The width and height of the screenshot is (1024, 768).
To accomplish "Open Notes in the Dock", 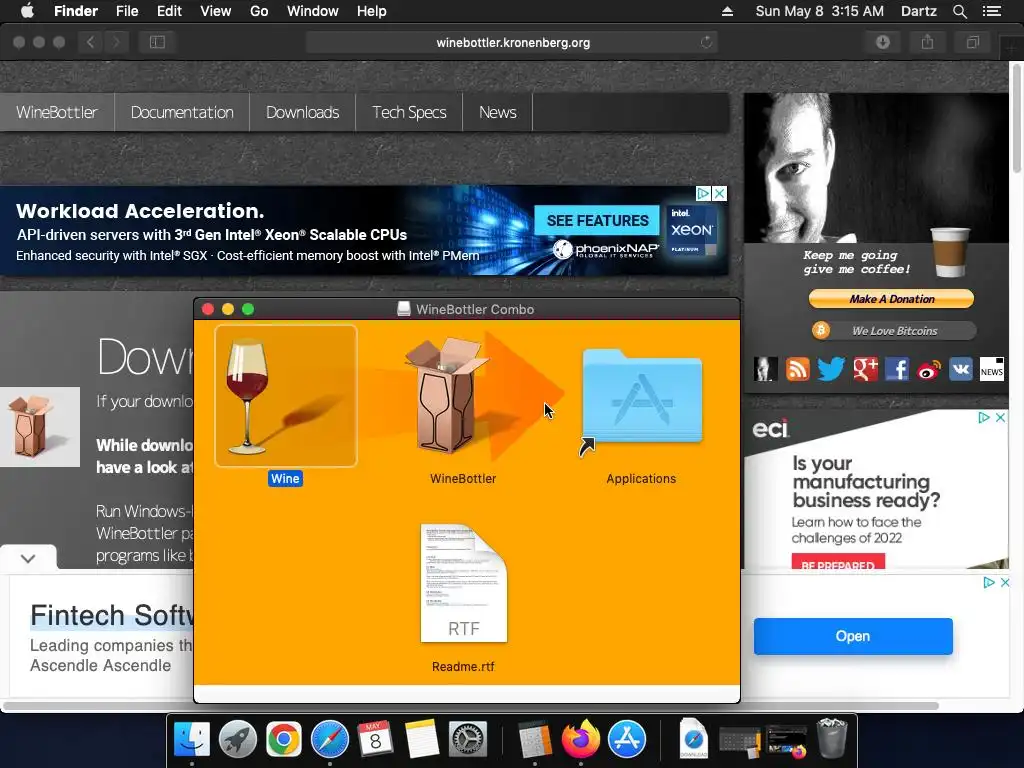I will pos(421,739).
